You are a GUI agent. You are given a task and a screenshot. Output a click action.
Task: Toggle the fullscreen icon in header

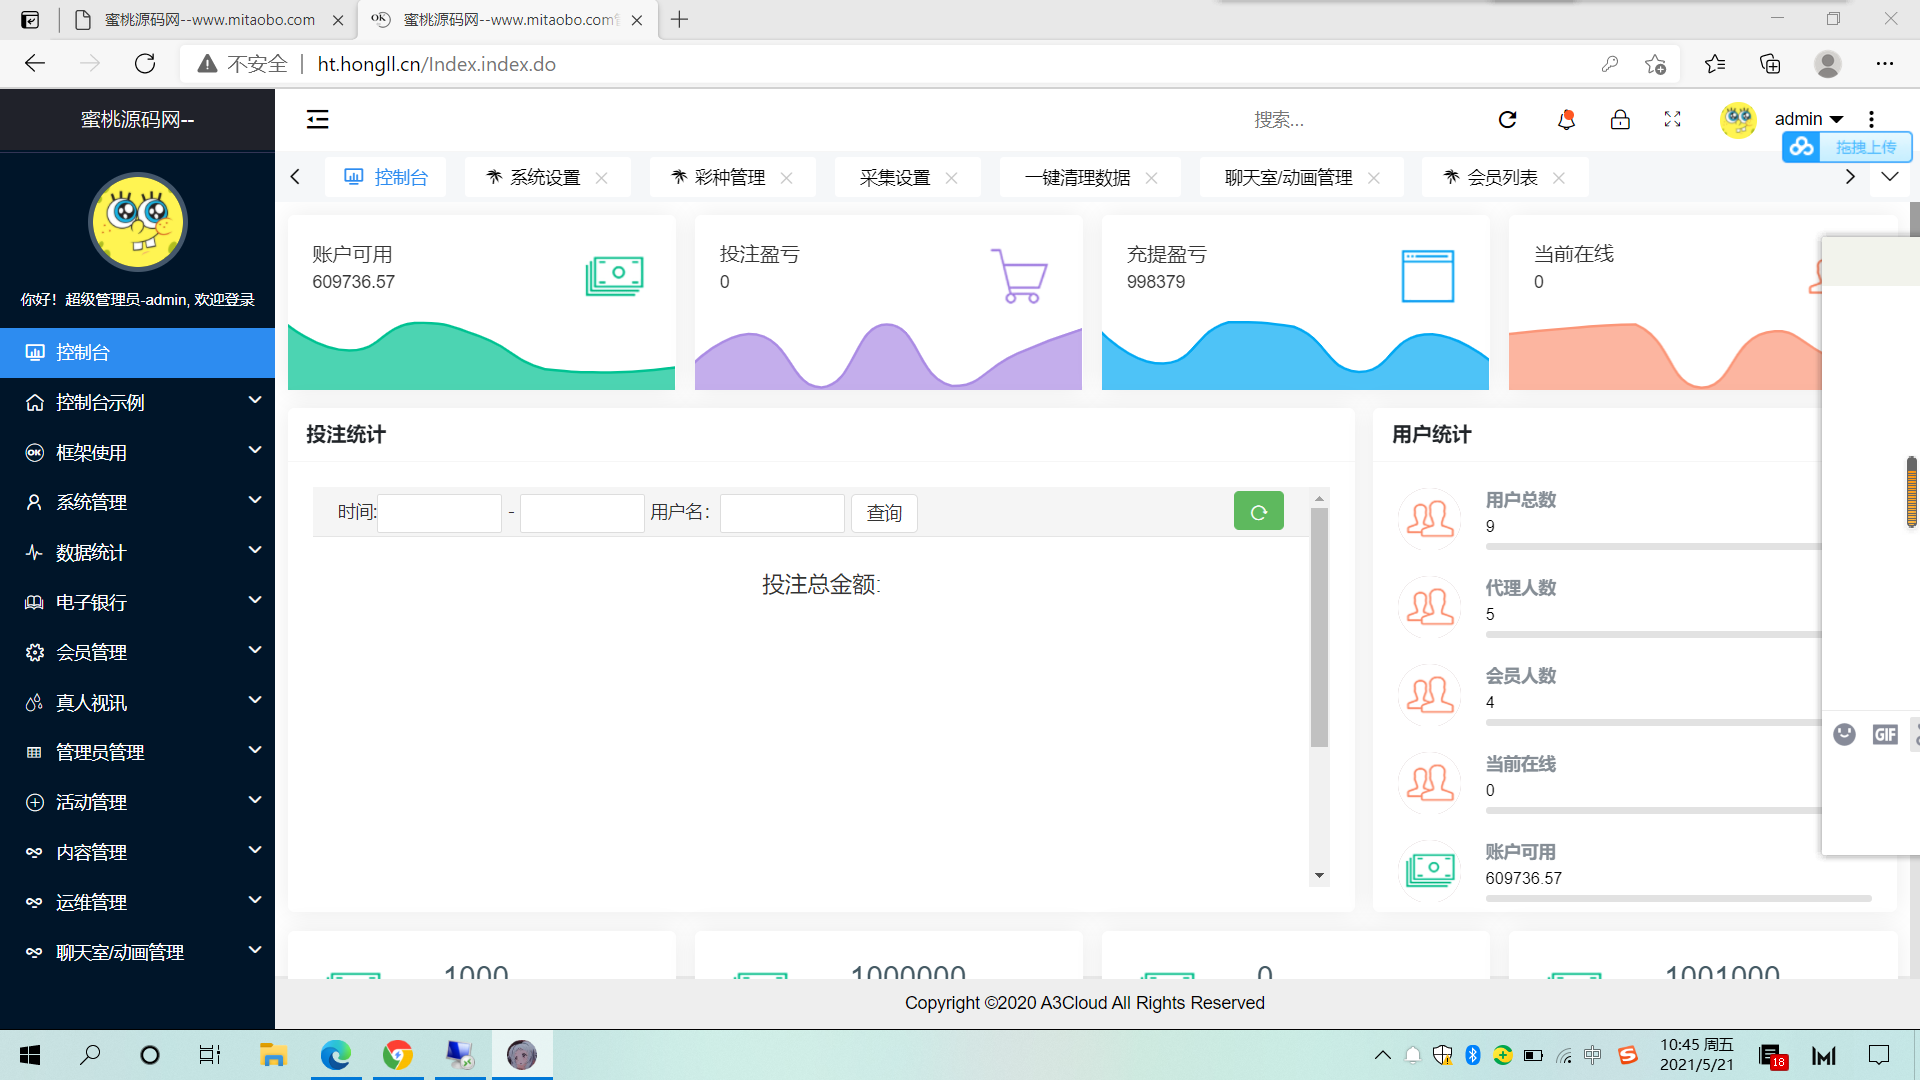click(x=1672, y=120)
